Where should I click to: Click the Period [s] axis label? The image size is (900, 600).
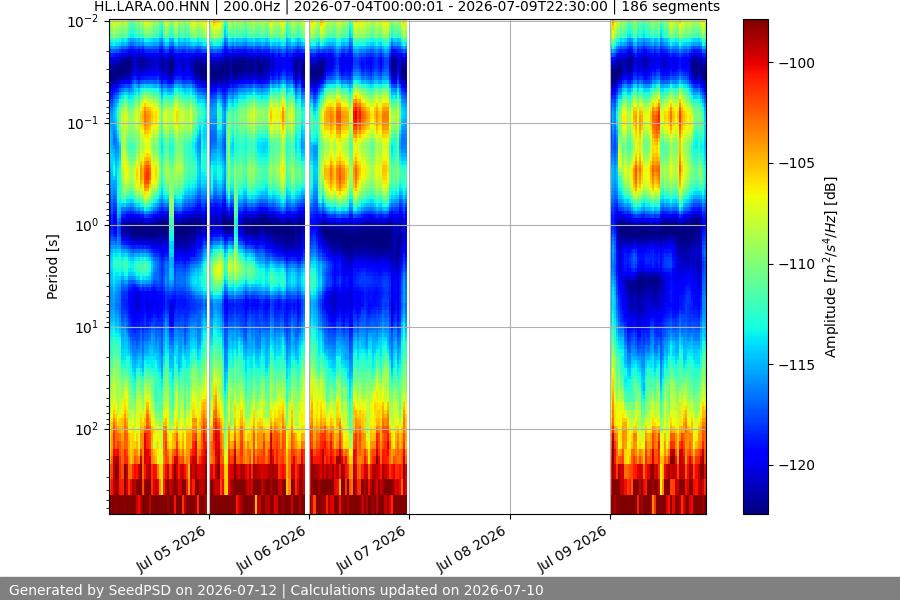[52, 267]
